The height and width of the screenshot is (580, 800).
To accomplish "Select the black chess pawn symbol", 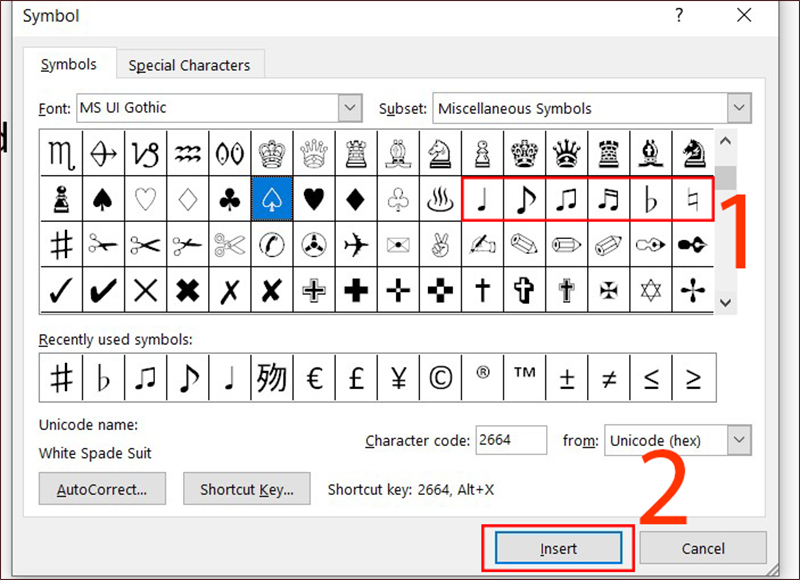I will [x=61, y=199].
